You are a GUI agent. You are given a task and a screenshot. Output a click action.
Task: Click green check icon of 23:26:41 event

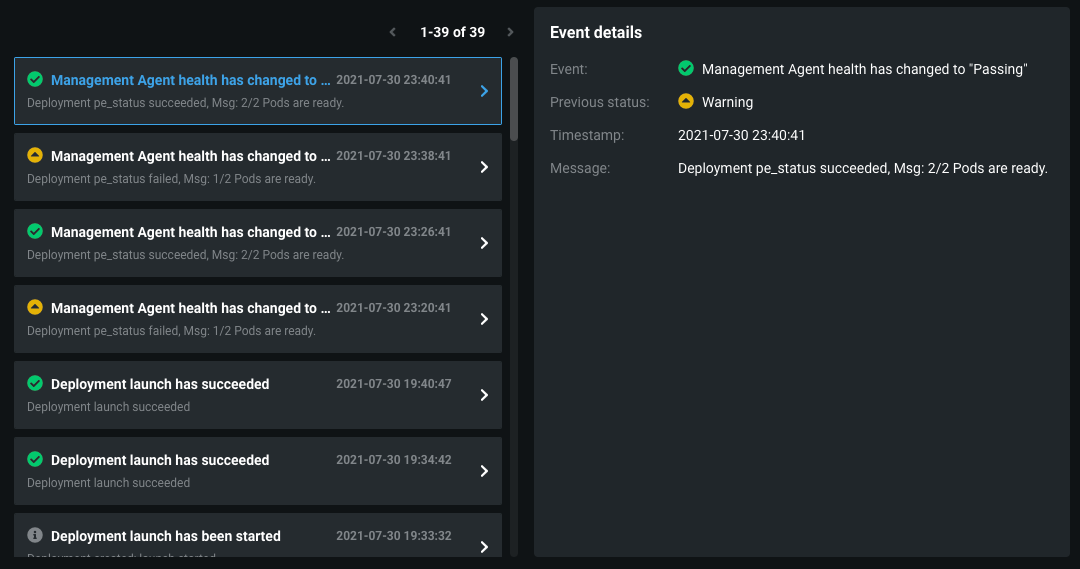[x=35, y=231]
